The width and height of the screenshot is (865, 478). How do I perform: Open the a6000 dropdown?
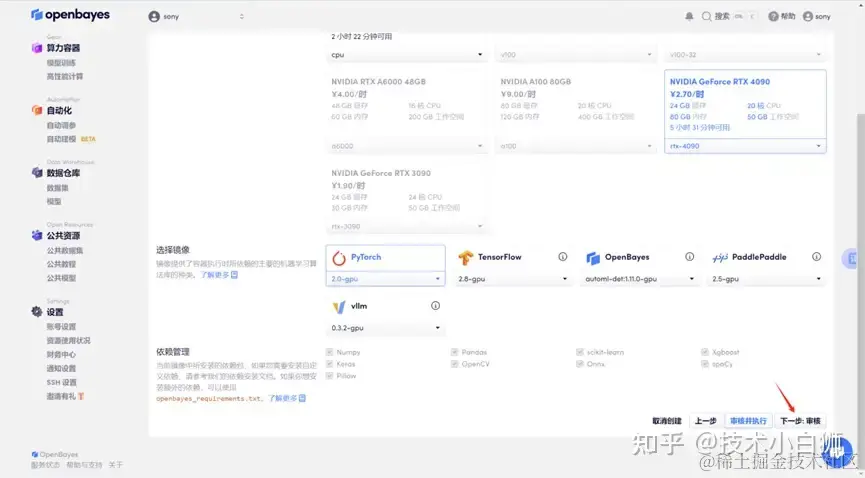coord(407,146)
